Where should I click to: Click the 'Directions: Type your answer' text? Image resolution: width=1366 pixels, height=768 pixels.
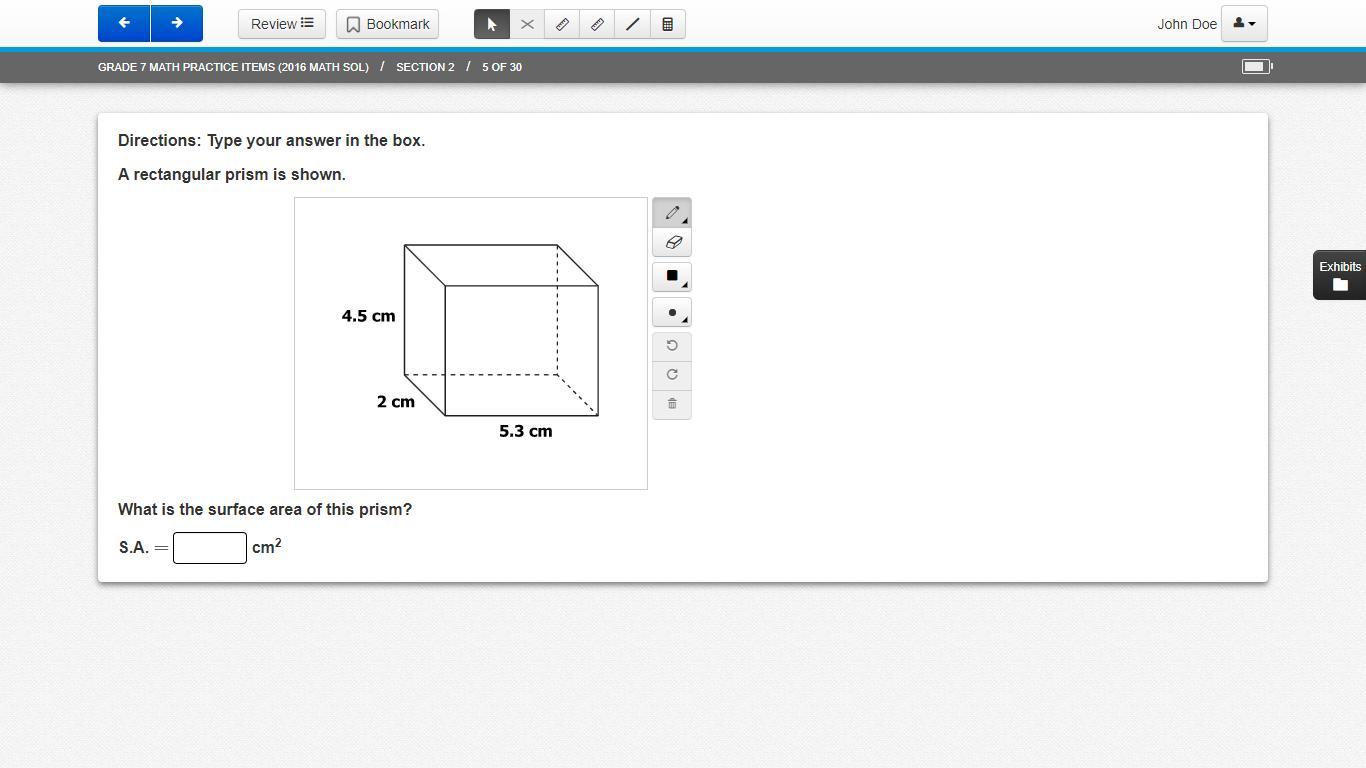pos(272,141)
